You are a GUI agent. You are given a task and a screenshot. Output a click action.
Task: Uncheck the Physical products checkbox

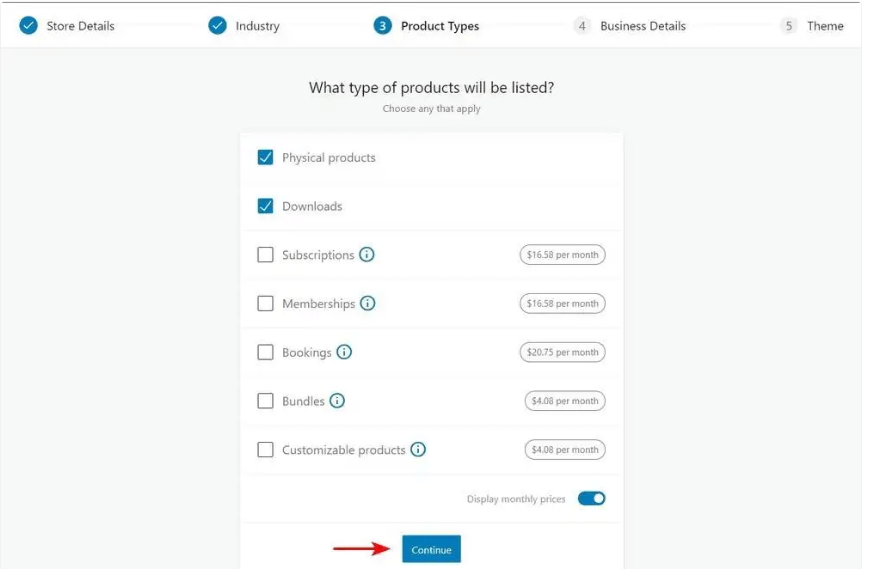265,158
